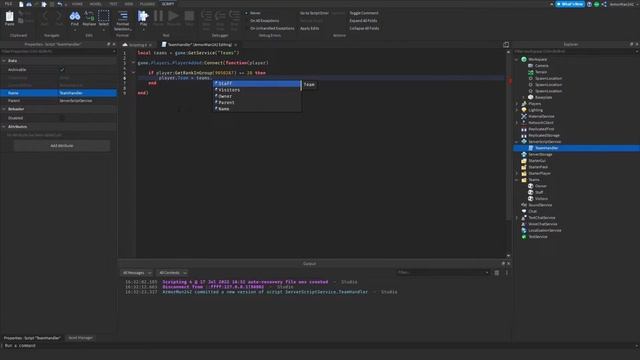This screenshot has height=360, width=640.
Task: Click the Format Selection icon
Action: point(122,16)
